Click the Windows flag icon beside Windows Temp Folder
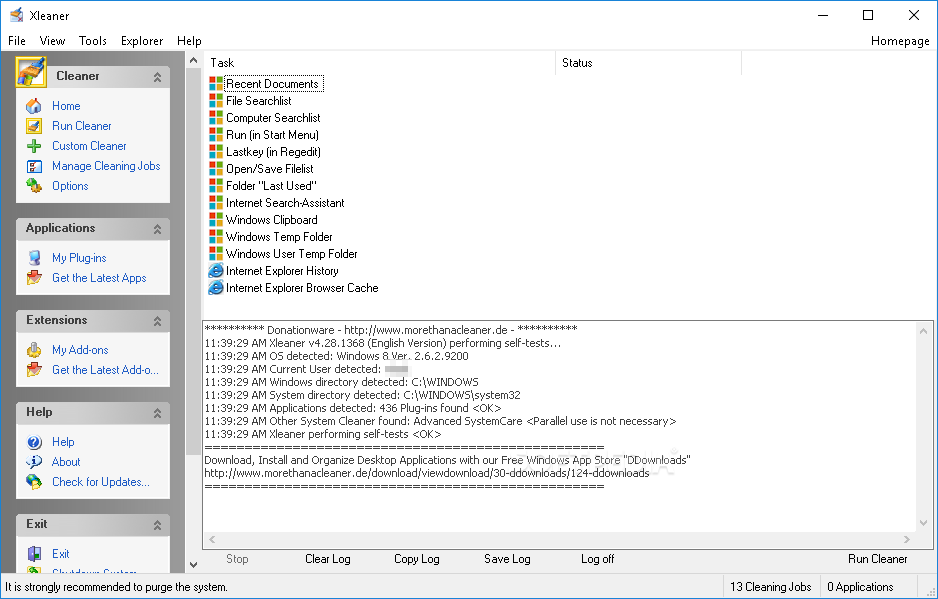Image resolution: width=938 pixels, height=599 pixels. [216, 237]
